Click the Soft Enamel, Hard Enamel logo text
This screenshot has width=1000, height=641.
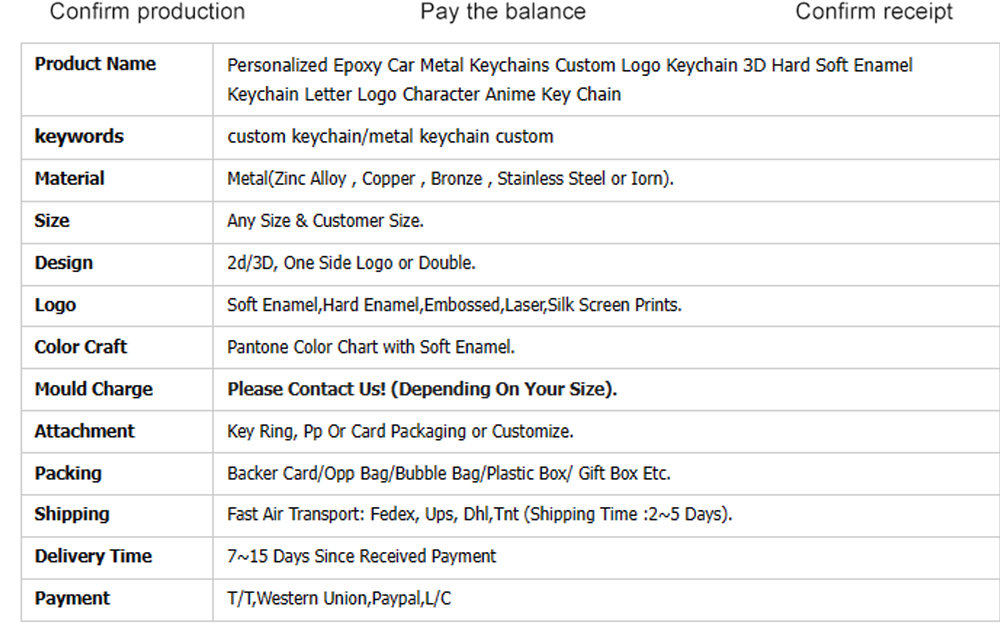454,305
